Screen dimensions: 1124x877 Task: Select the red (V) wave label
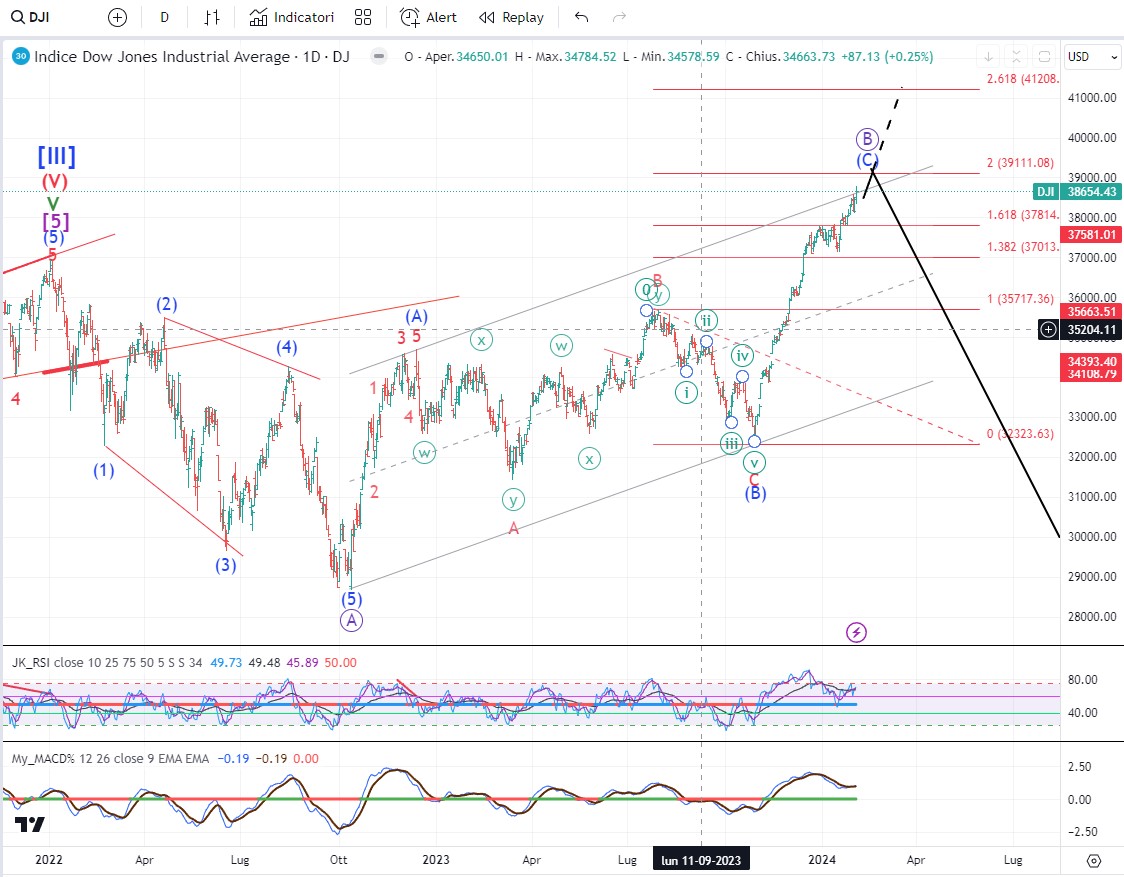[x=54, y=181]
